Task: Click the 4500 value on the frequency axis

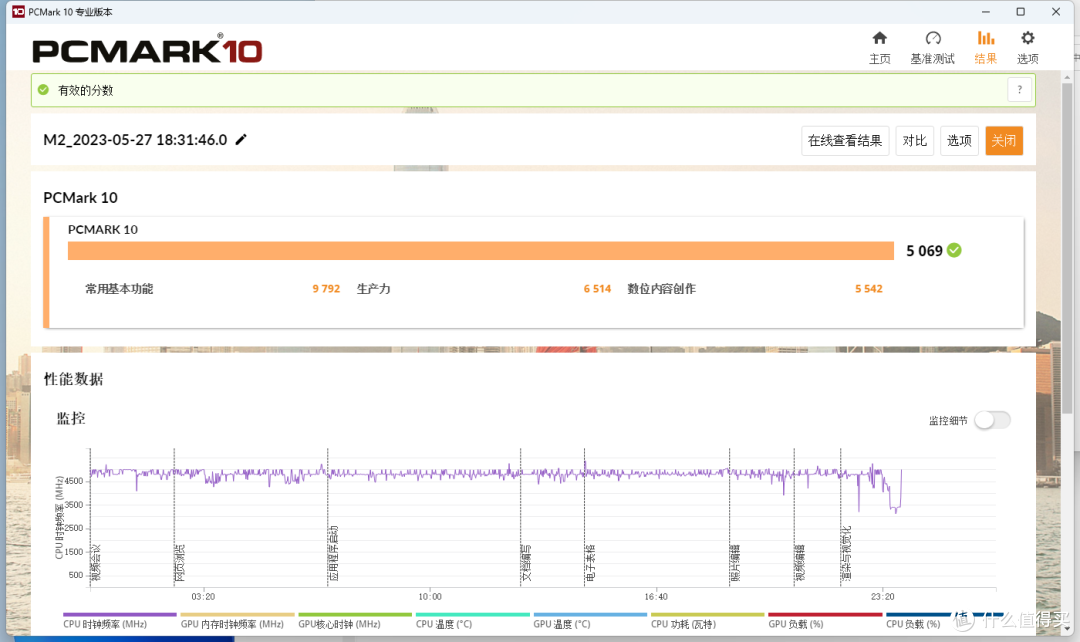Action: 74,482
